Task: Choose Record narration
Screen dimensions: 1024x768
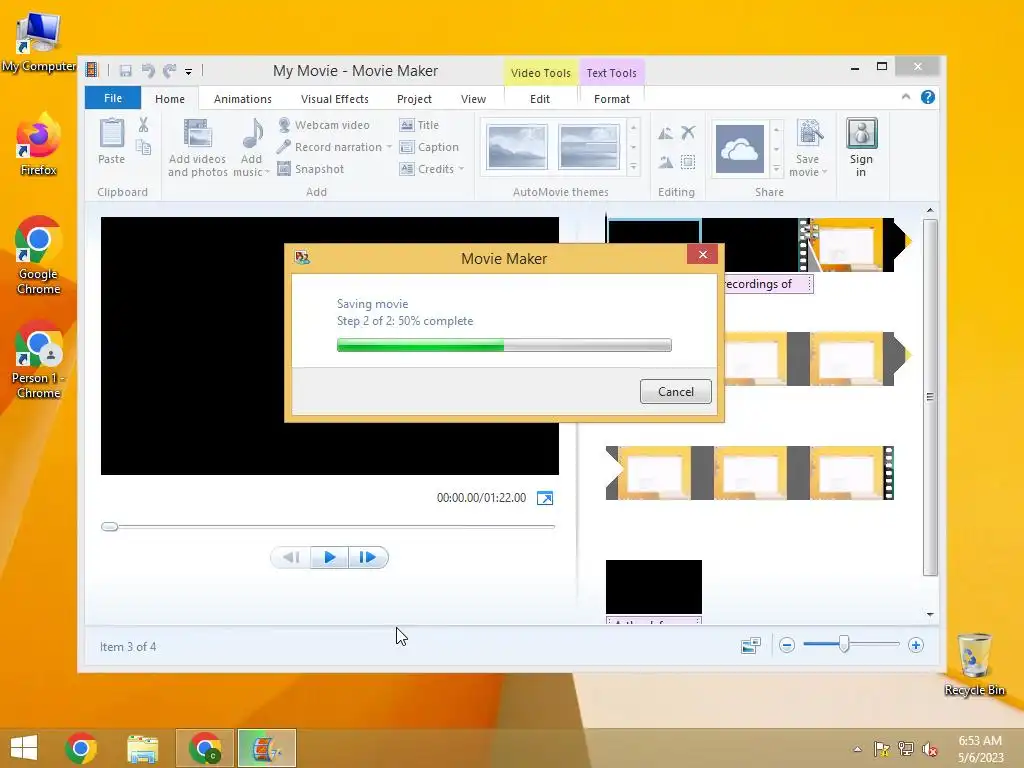Action: point(330,147)
